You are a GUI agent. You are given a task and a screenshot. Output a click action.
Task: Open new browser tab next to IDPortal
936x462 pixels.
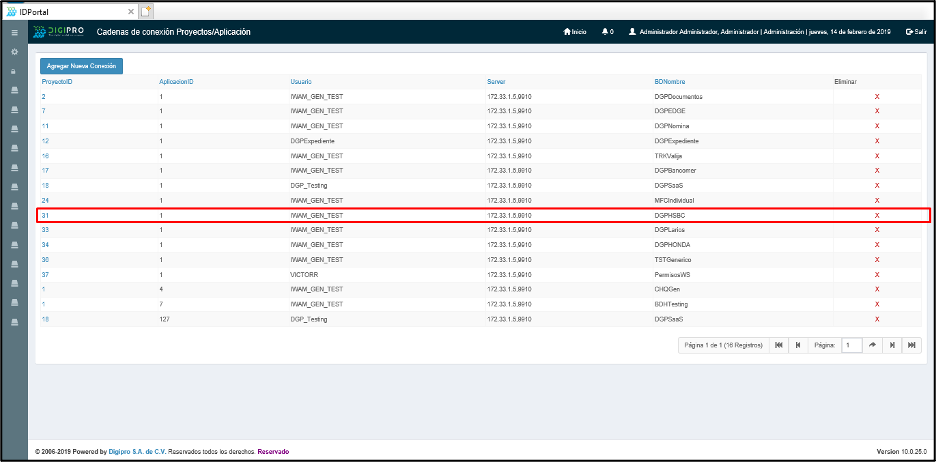145,10
